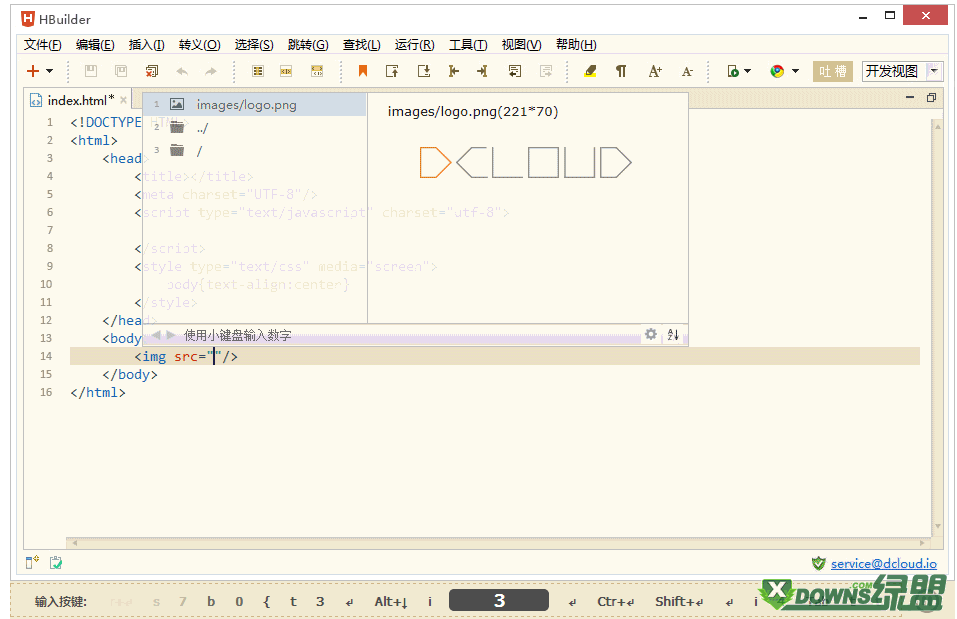Choose the ../ parent folder suggestion
Viewport: 957px width, 619px height.
[x=255, y=128]
